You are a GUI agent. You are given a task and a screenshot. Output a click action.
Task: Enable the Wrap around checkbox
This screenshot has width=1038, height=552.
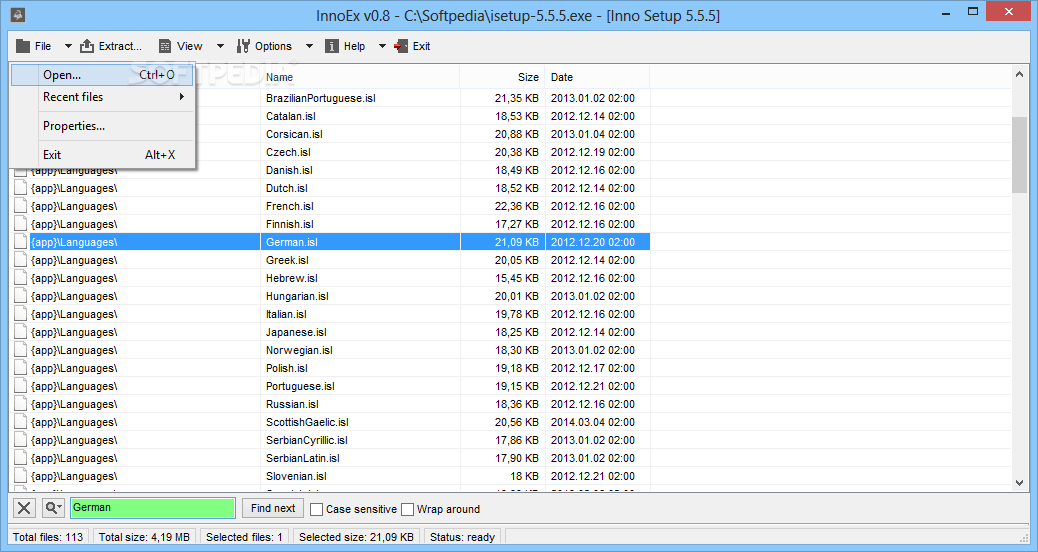pos(408,509)
